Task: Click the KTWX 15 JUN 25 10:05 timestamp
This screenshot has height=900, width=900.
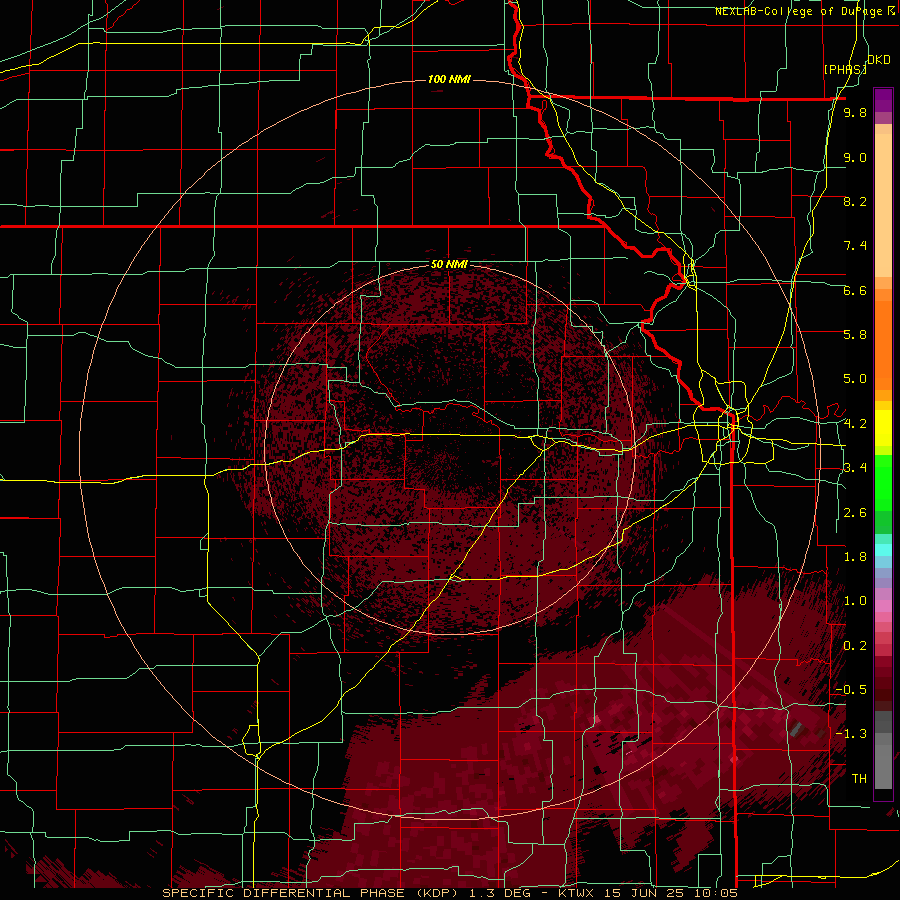Action: (648, 893)
